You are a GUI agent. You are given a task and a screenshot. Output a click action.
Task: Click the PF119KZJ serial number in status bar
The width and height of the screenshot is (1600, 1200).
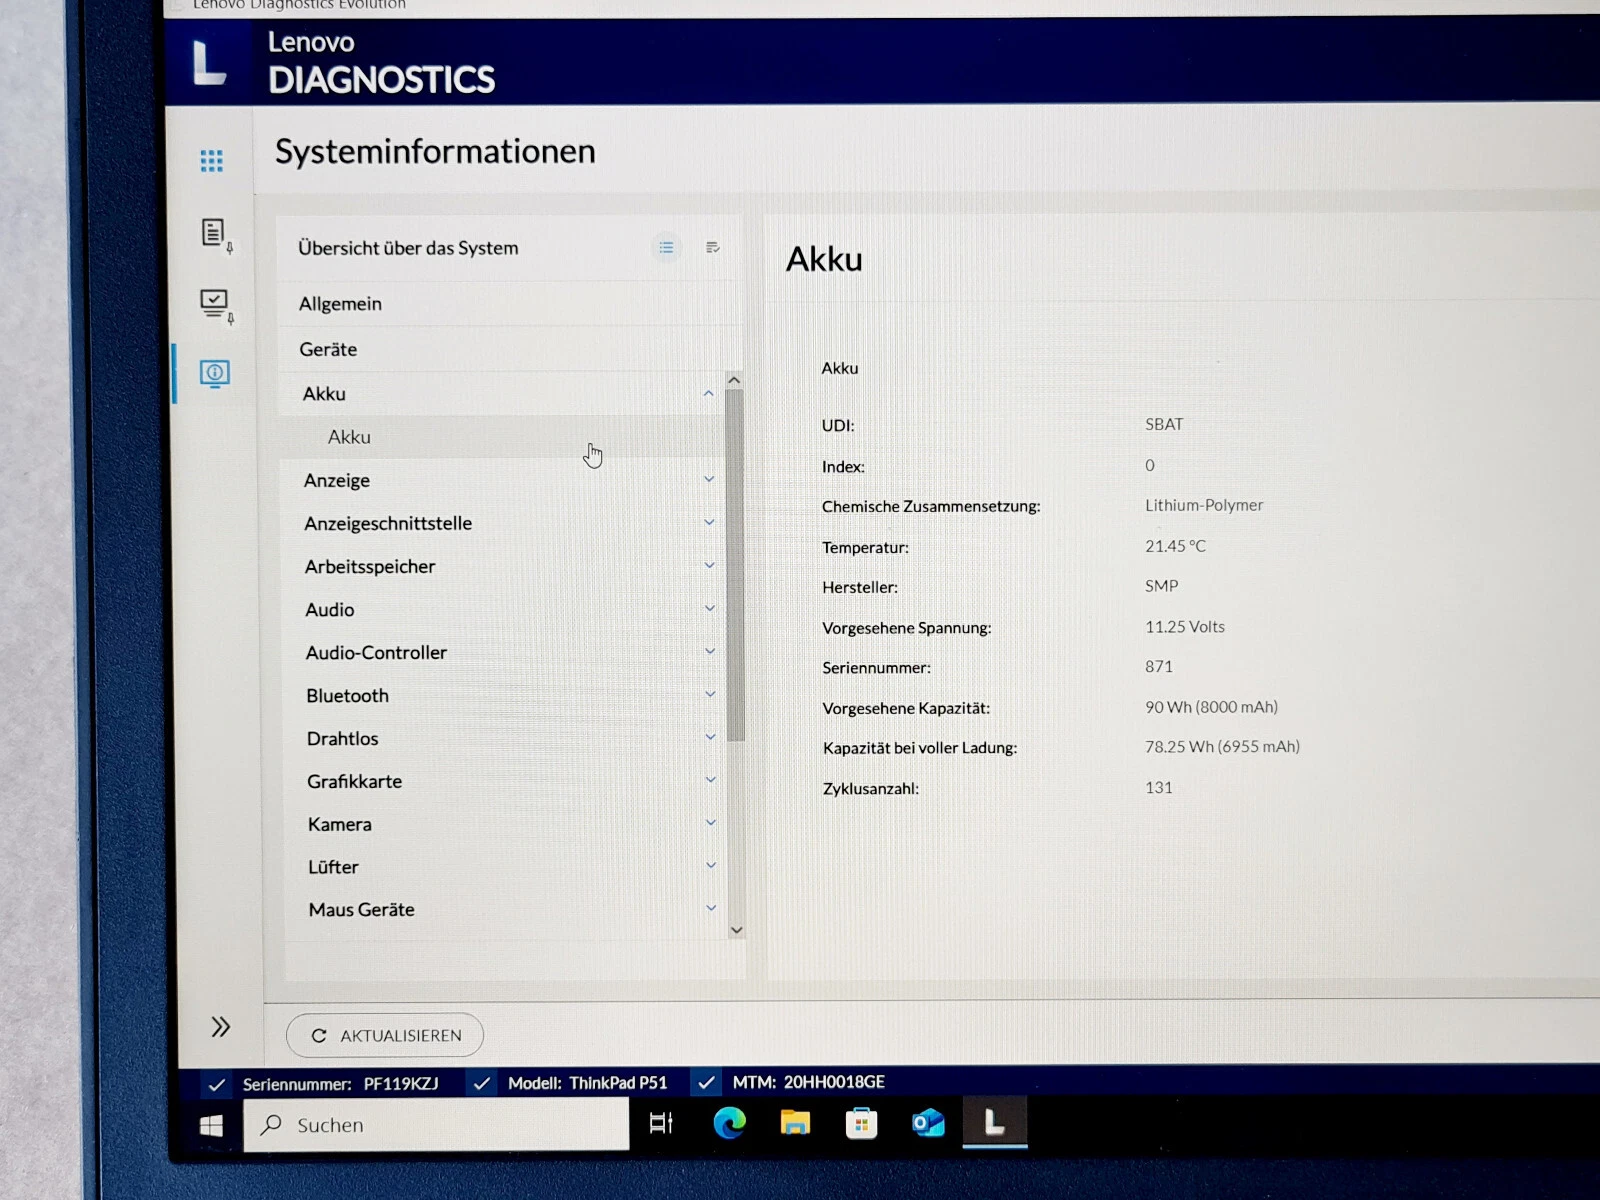(x=401, y=1084)
